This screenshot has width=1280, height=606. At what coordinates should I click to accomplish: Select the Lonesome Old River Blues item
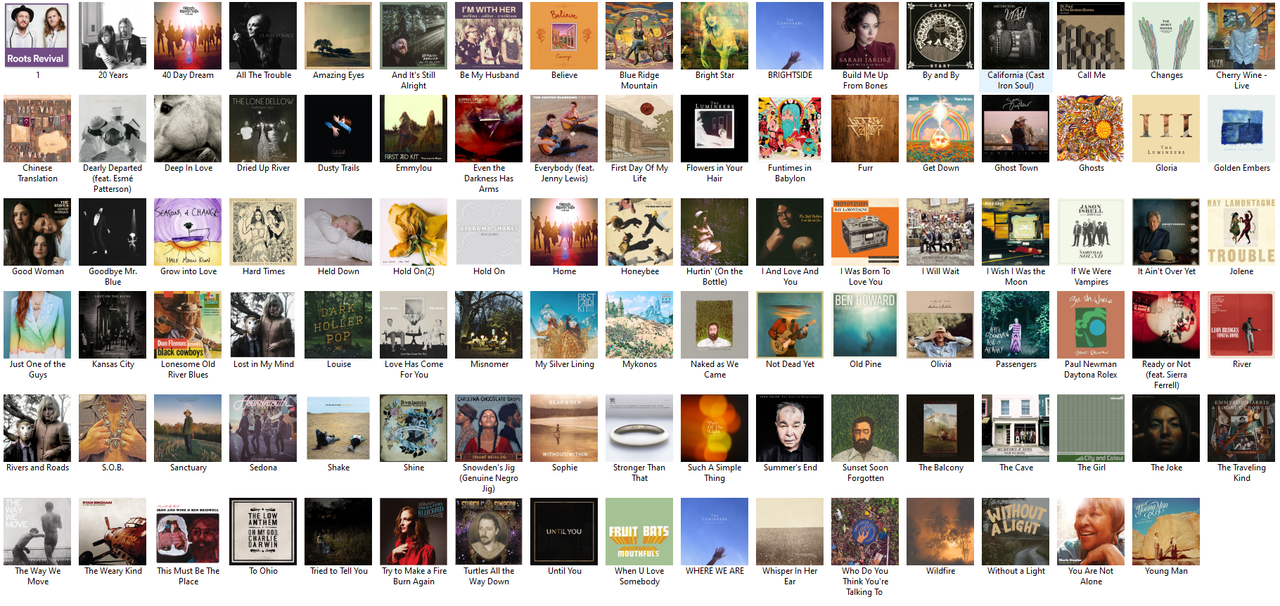[188, 324]
